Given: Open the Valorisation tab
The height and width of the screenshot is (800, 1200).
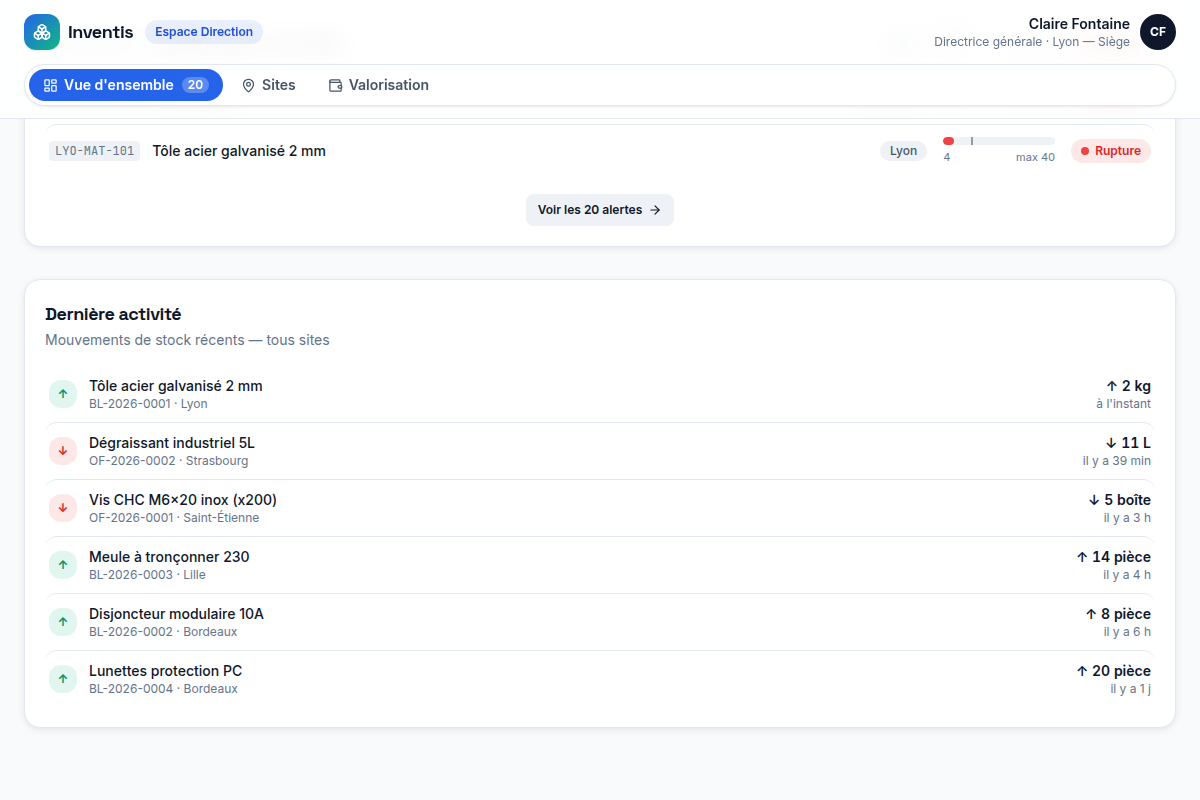Looking at the screenshot, I should (379, 85).
